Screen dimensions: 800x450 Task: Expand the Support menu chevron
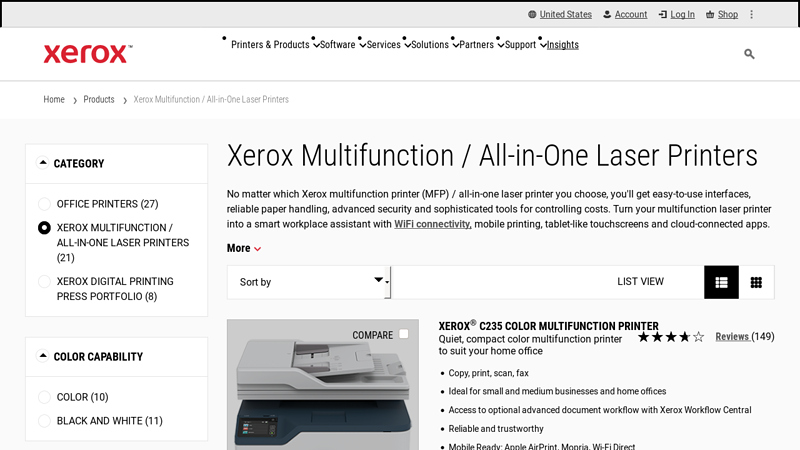(x=542, y=45)
